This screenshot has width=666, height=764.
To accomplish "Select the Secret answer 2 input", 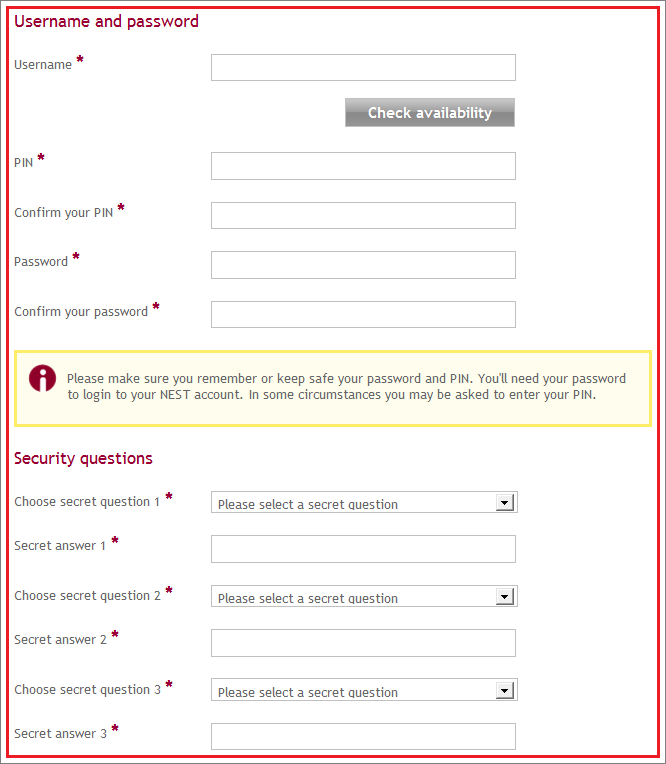I will pos(363,643).
